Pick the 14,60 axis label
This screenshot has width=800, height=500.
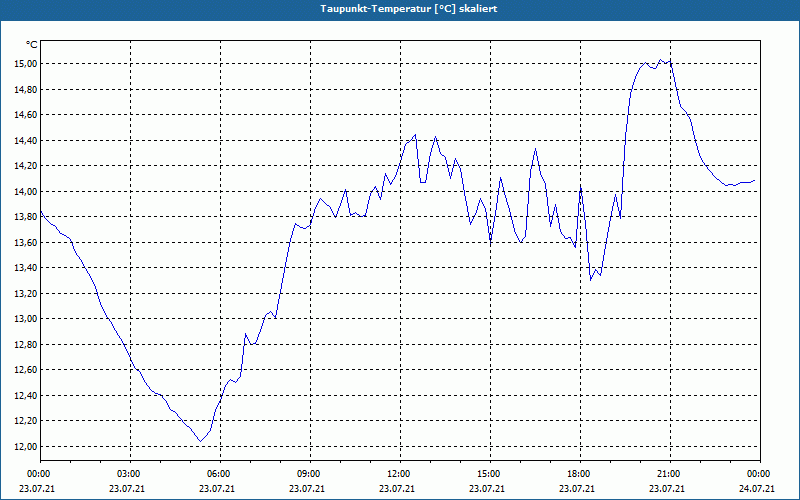(x=27, y=115)
